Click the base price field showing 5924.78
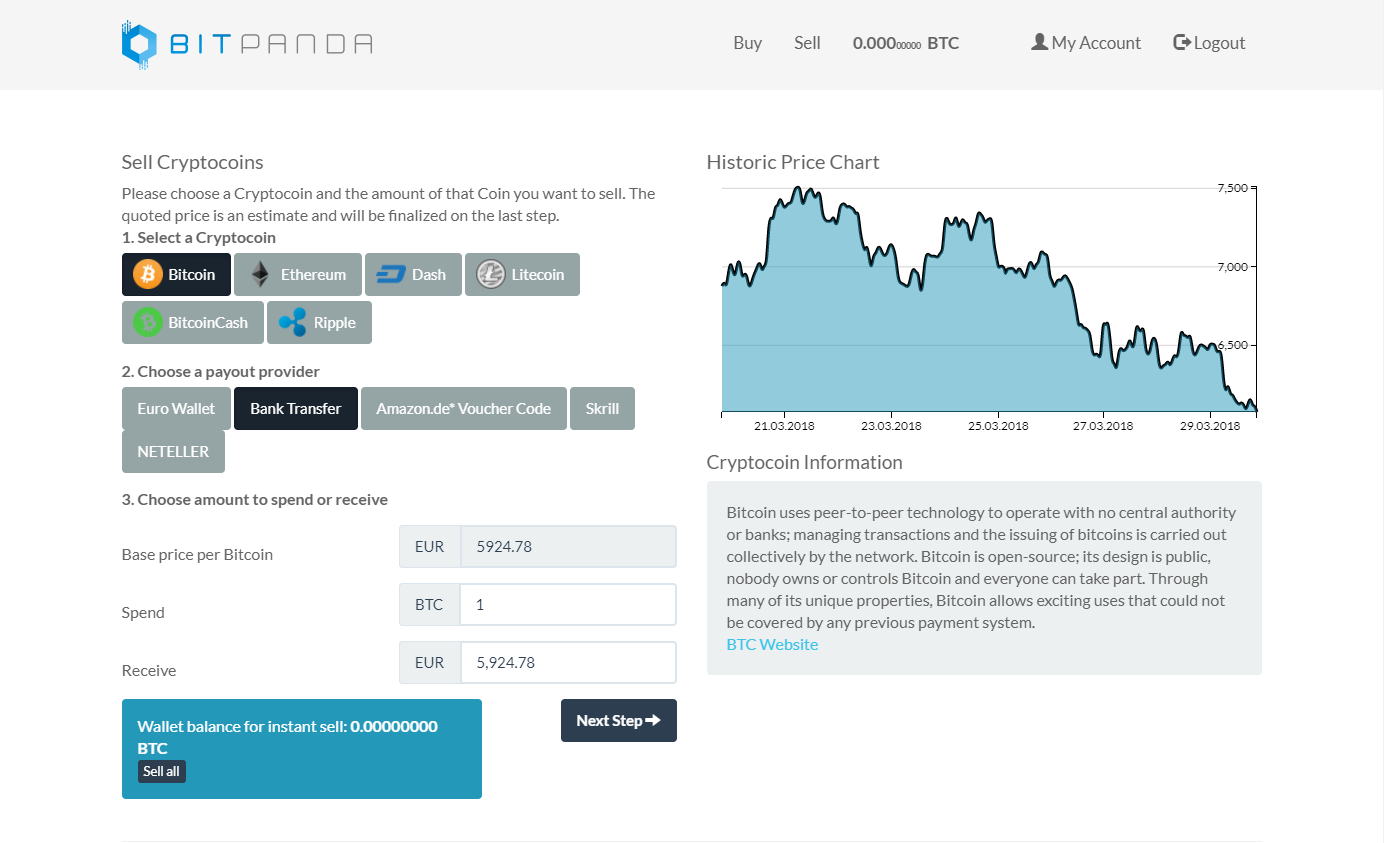The image size is (1384, 843). [x=568, y=547]
